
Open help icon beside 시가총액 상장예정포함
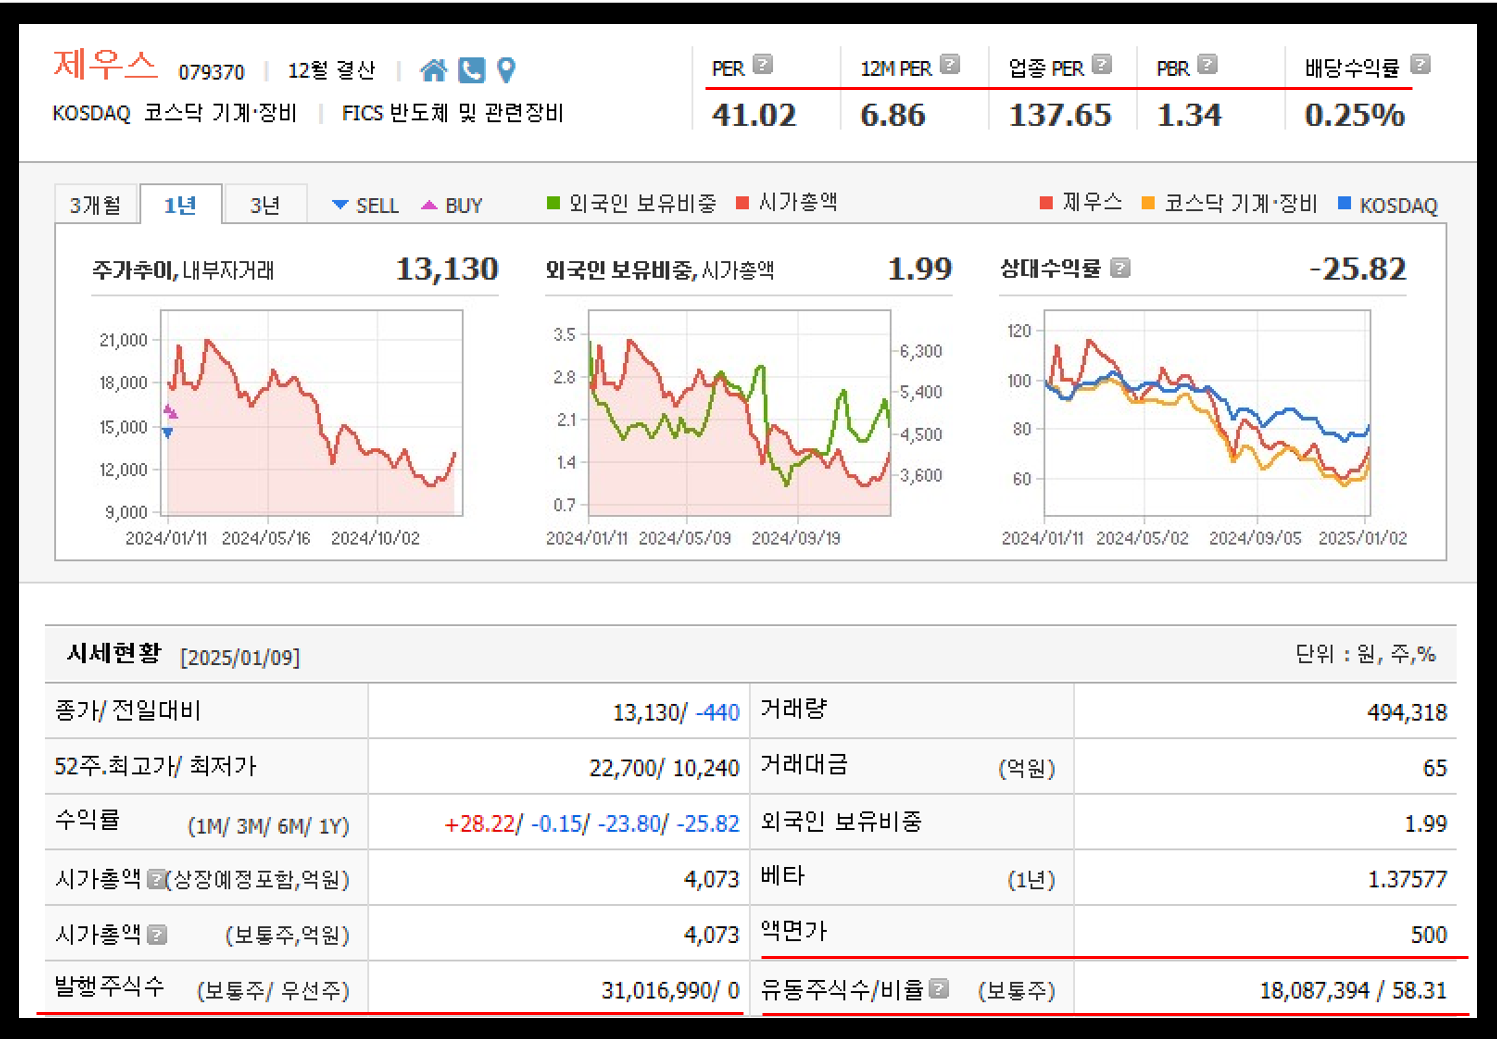pos(156,879)
